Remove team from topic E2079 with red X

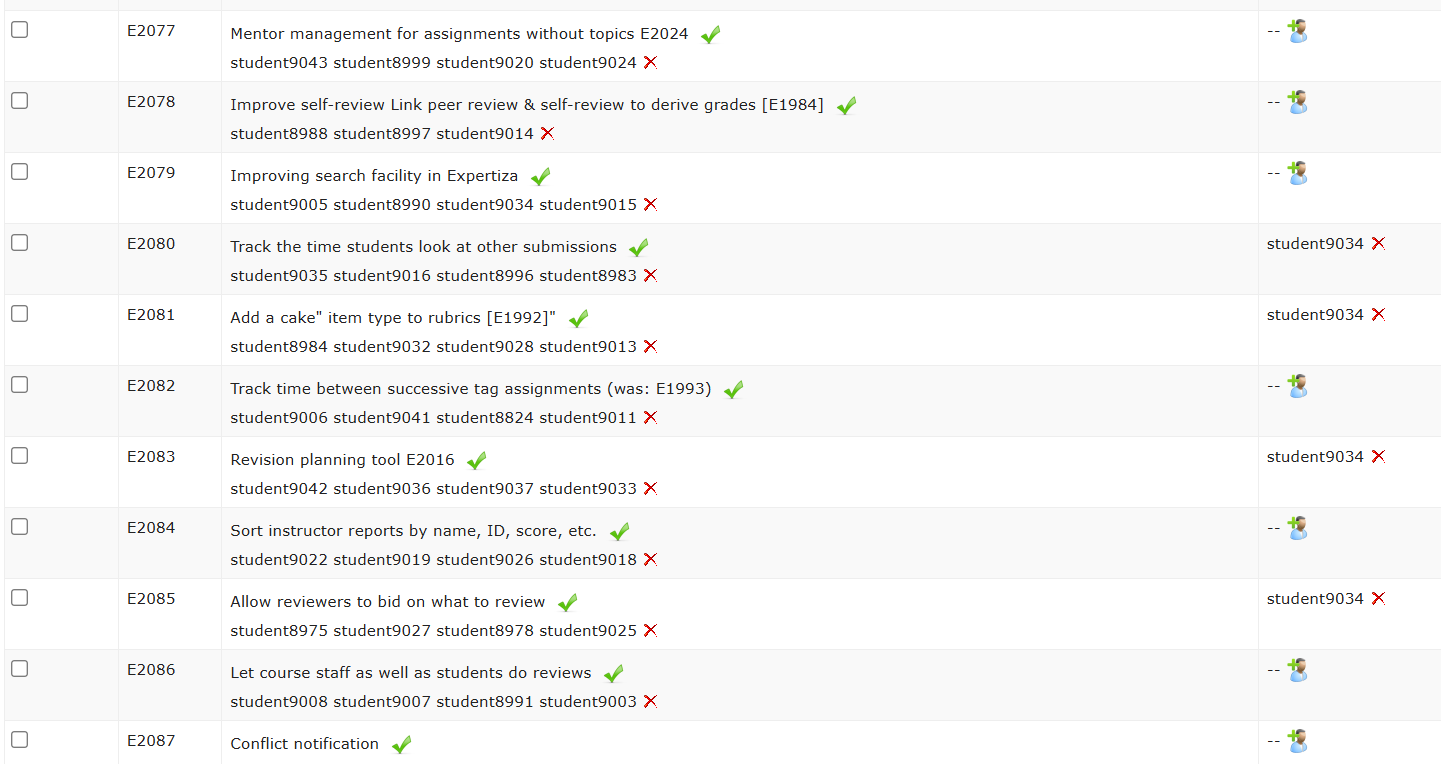click(x=650, y=204)
